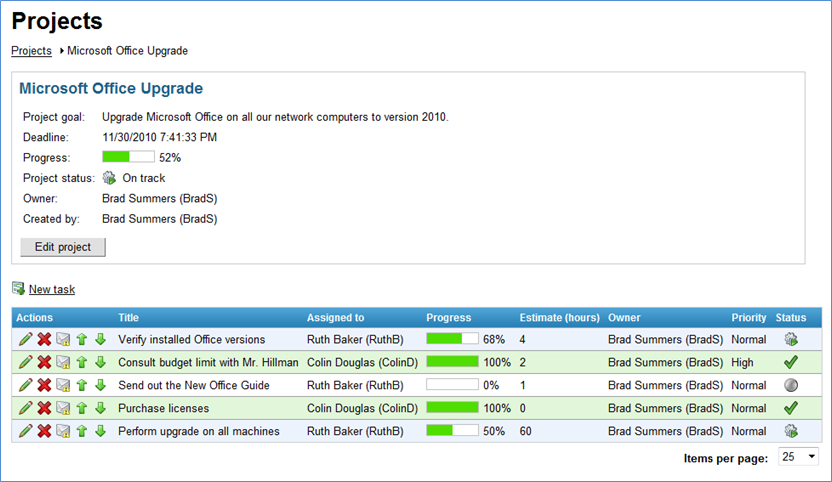832x482 pixels.
Task: Delete the Purchase licenses task
Action: click(x=45, y=408)
